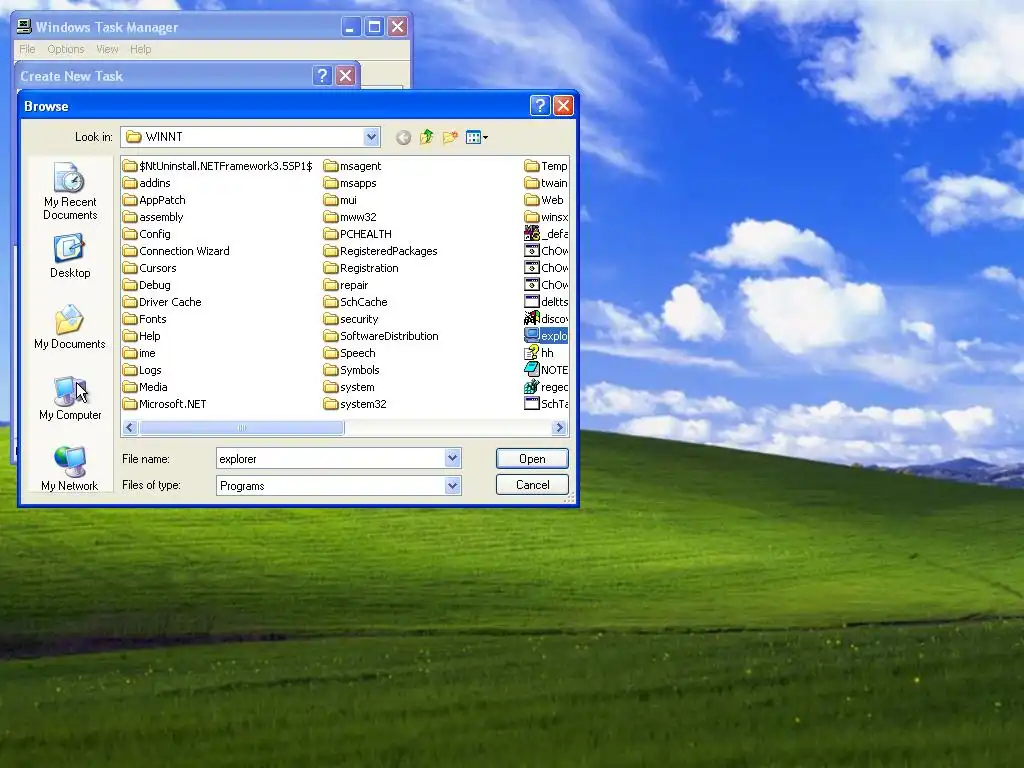
Task: Open Help menu in Task Manager
Action: point(140,49)
